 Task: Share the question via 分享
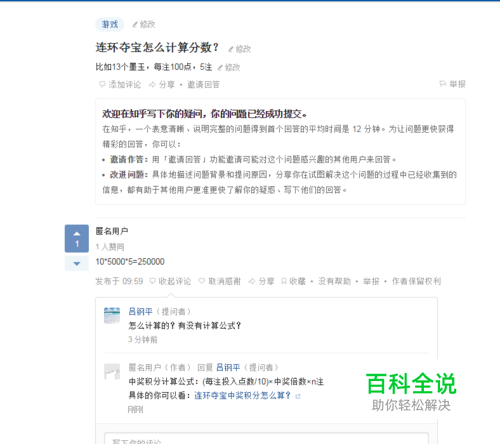coord(162,84)
